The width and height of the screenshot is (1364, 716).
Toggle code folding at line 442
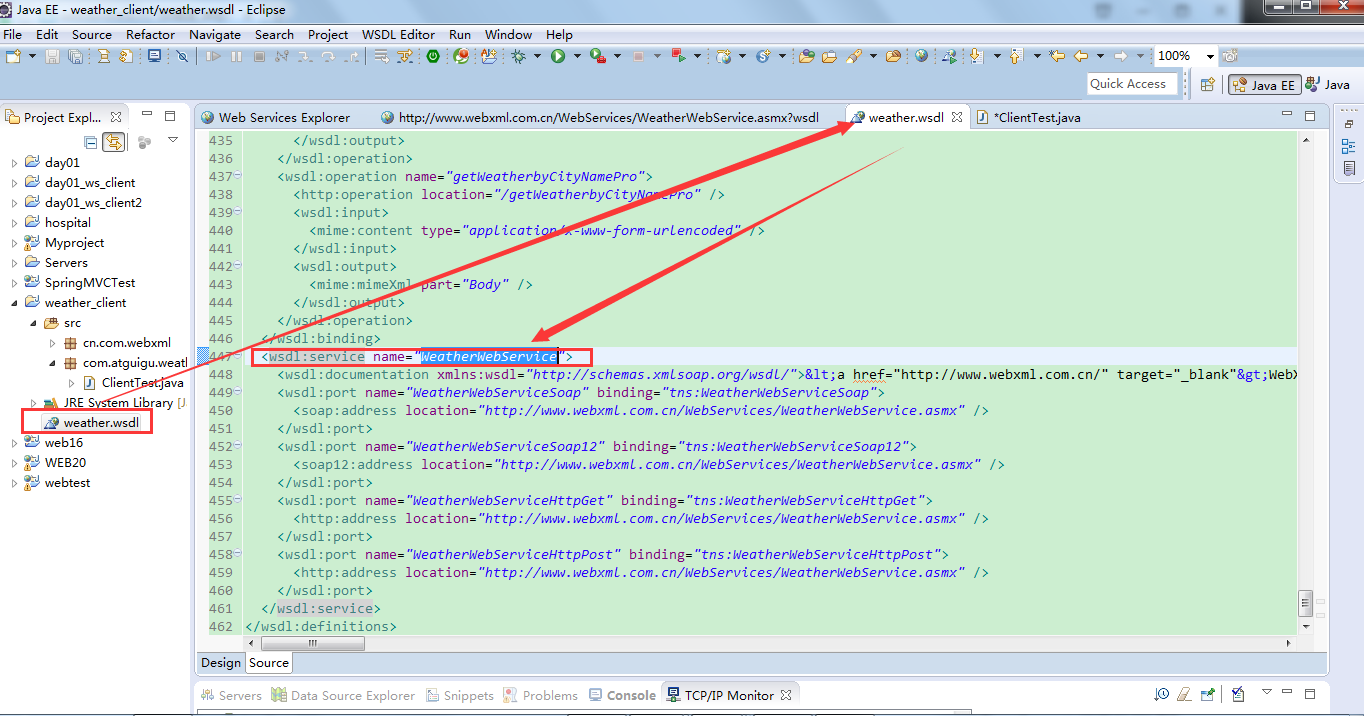[x=237, y=267]
